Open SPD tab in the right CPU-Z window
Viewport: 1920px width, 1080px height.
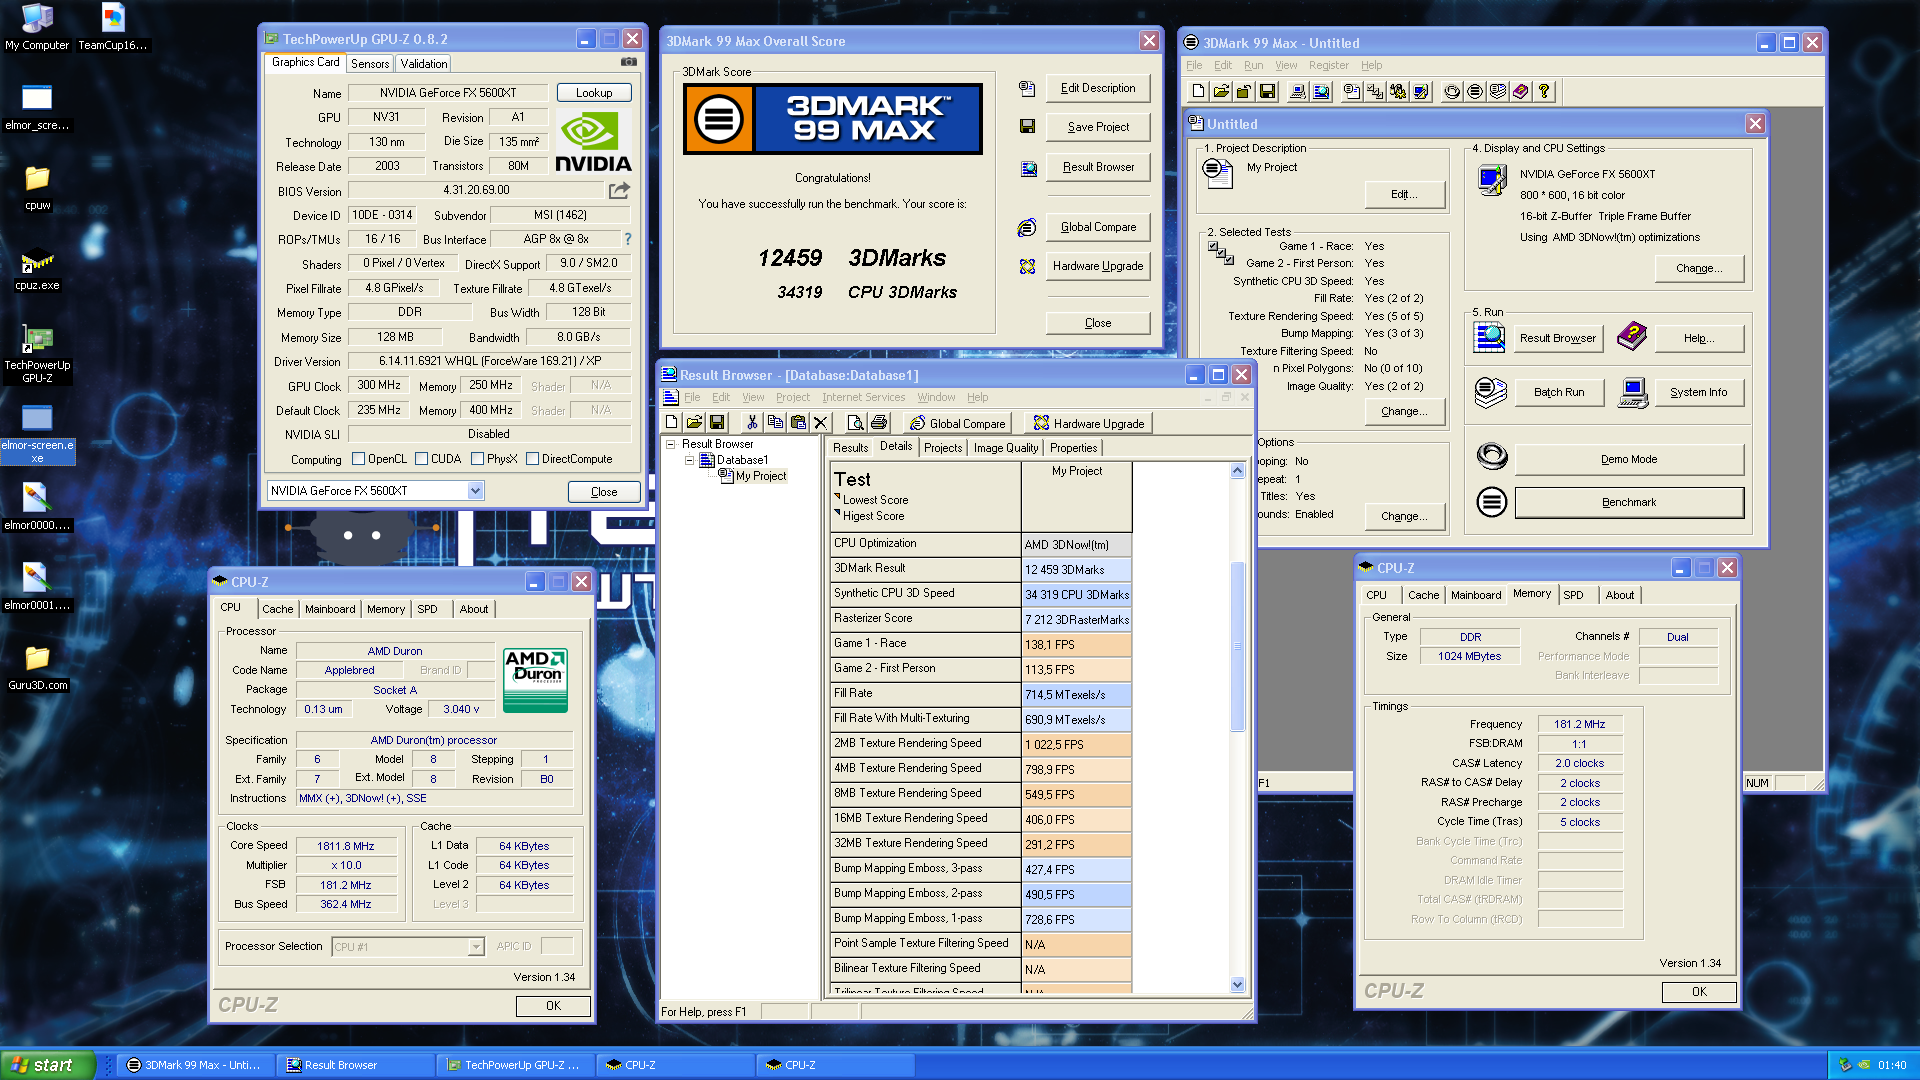(1574, 595)
